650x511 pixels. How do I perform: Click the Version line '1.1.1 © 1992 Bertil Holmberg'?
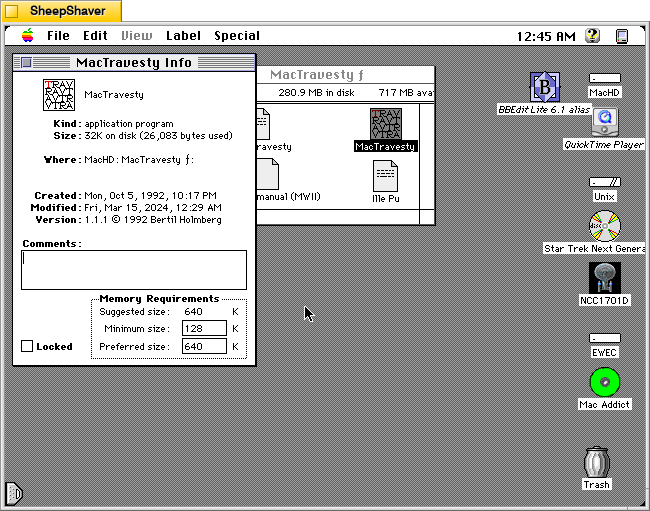click(x=153, y=220)
